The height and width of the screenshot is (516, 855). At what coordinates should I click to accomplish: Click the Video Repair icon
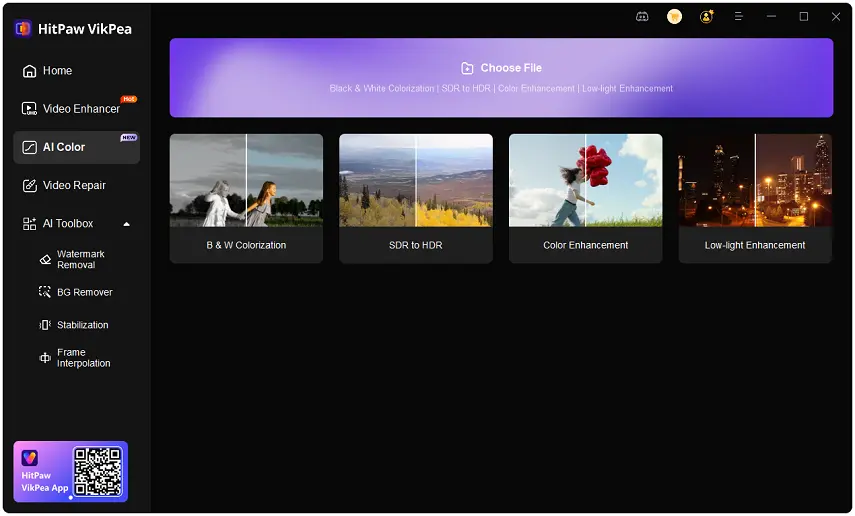(29, 185)
